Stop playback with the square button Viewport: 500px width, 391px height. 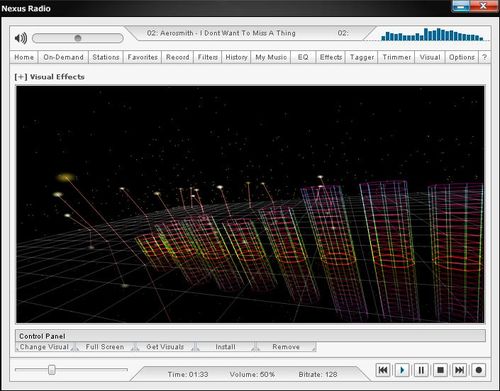pyautogui.click(x=440, y=370)
